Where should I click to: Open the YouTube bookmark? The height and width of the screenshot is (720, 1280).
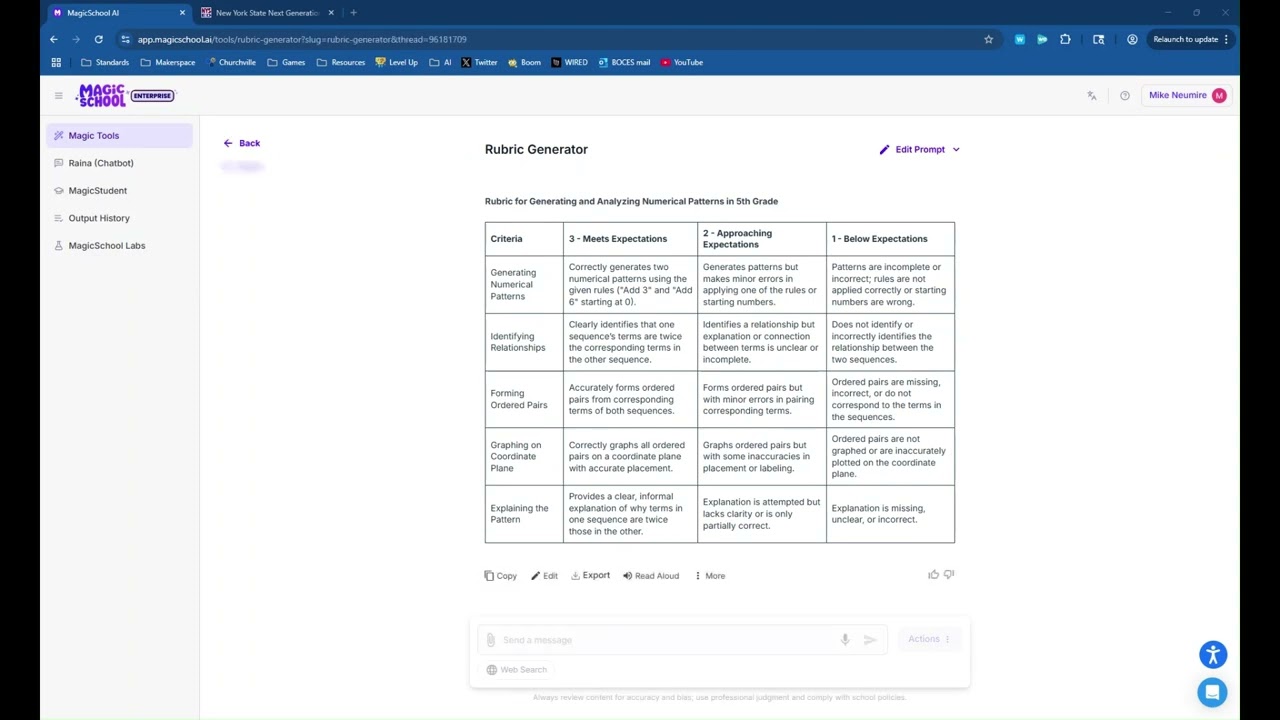coord(682,62)
